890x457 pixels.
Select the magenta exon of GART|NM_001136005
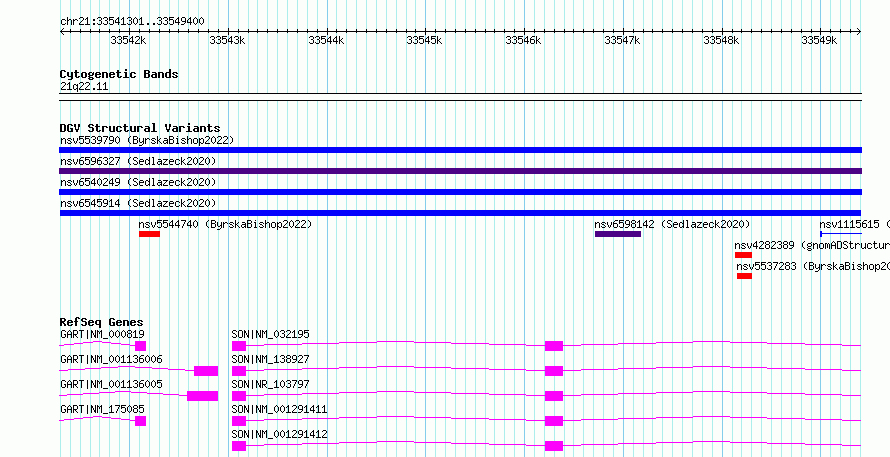[x=203, y=396]
